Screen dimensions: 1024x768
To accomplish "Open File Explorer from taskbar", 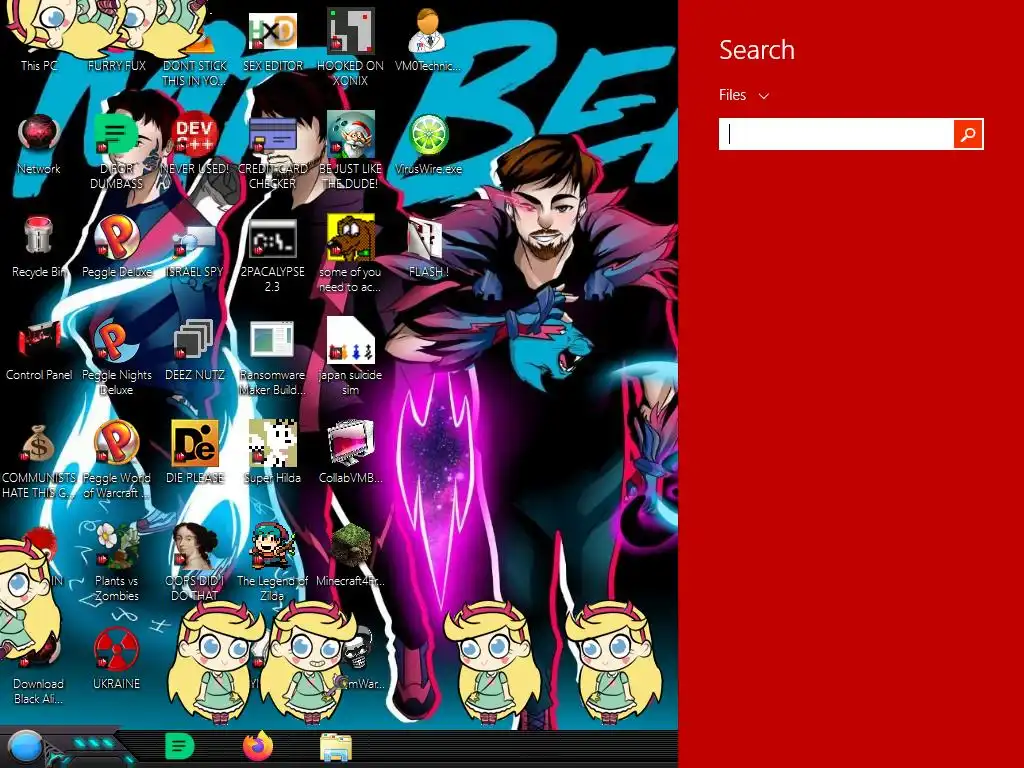I will click(336, 747).
